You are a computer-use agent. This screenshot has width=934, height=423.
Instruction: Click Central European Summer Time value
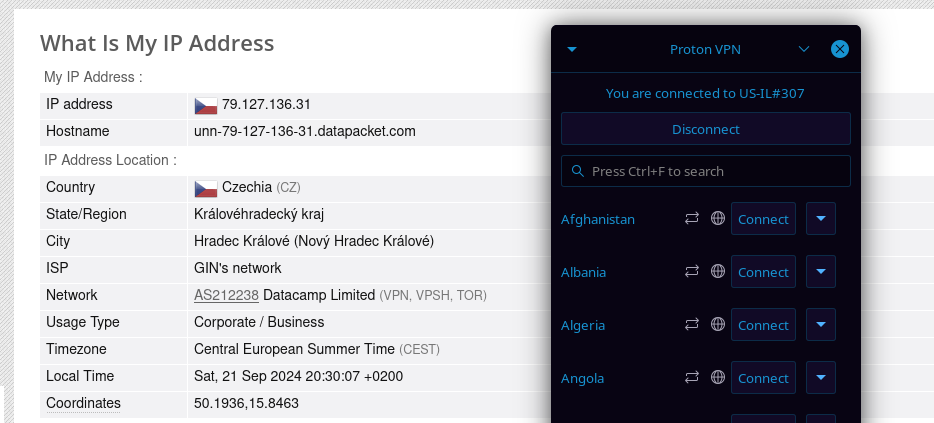click(294, 349)
